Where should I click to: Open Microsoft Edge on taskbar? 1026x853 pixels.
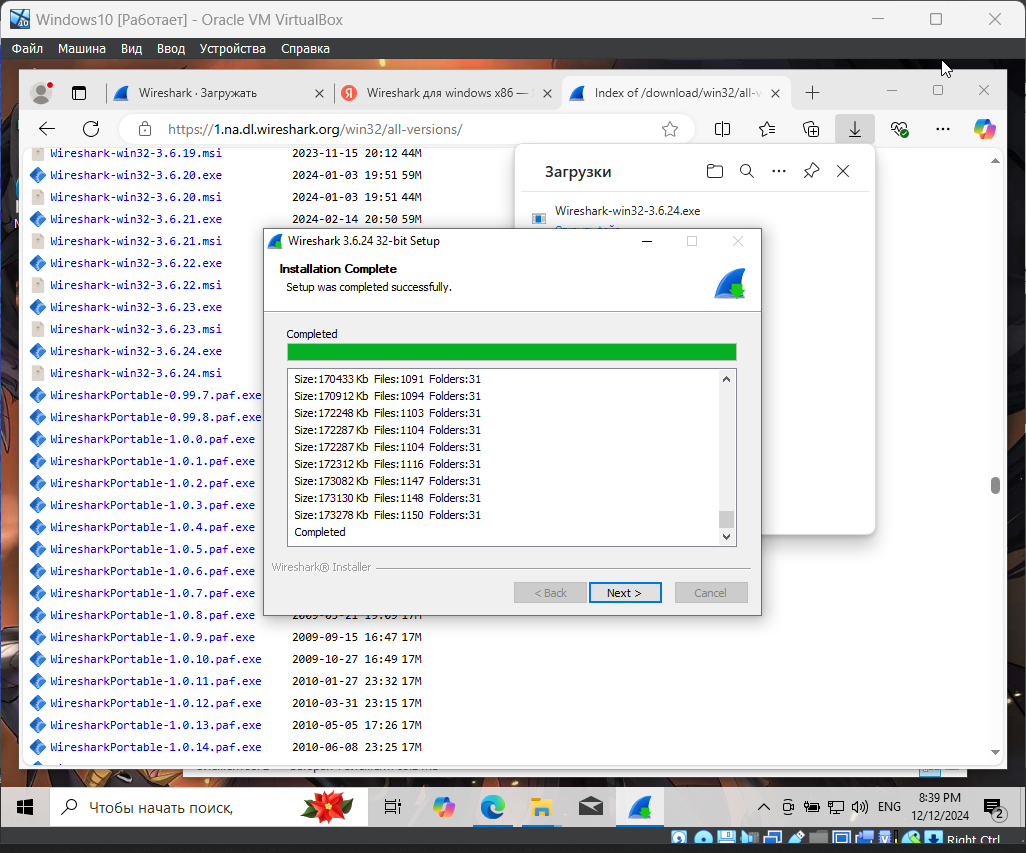click(x=492, y=807)
